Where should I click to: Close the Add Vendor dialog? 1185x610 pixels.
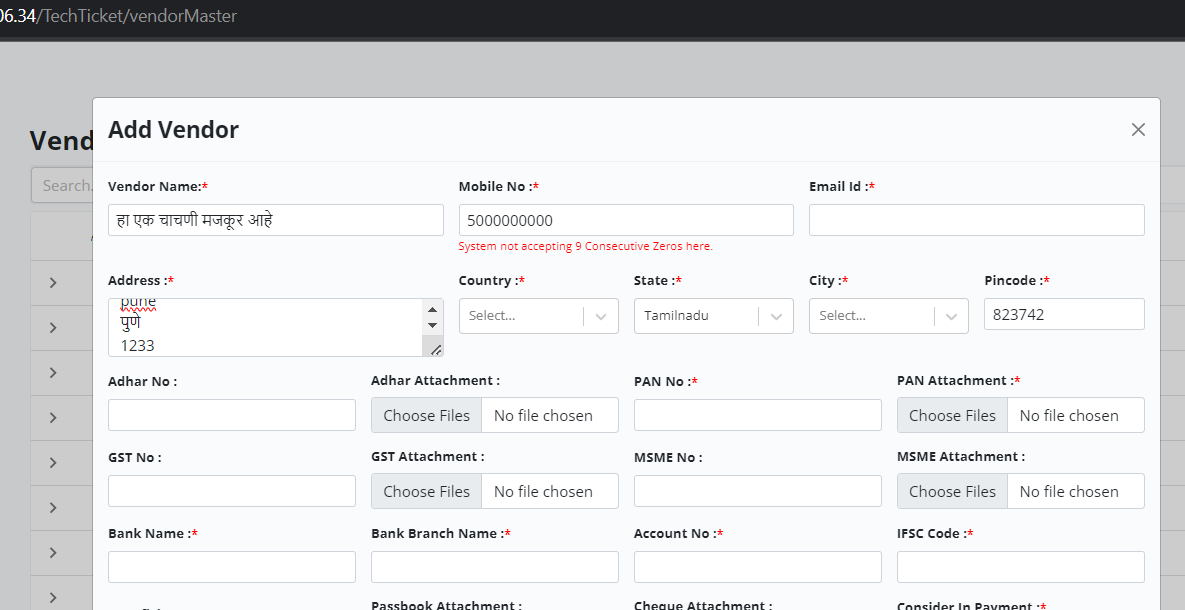click(x=1137, y=130)
